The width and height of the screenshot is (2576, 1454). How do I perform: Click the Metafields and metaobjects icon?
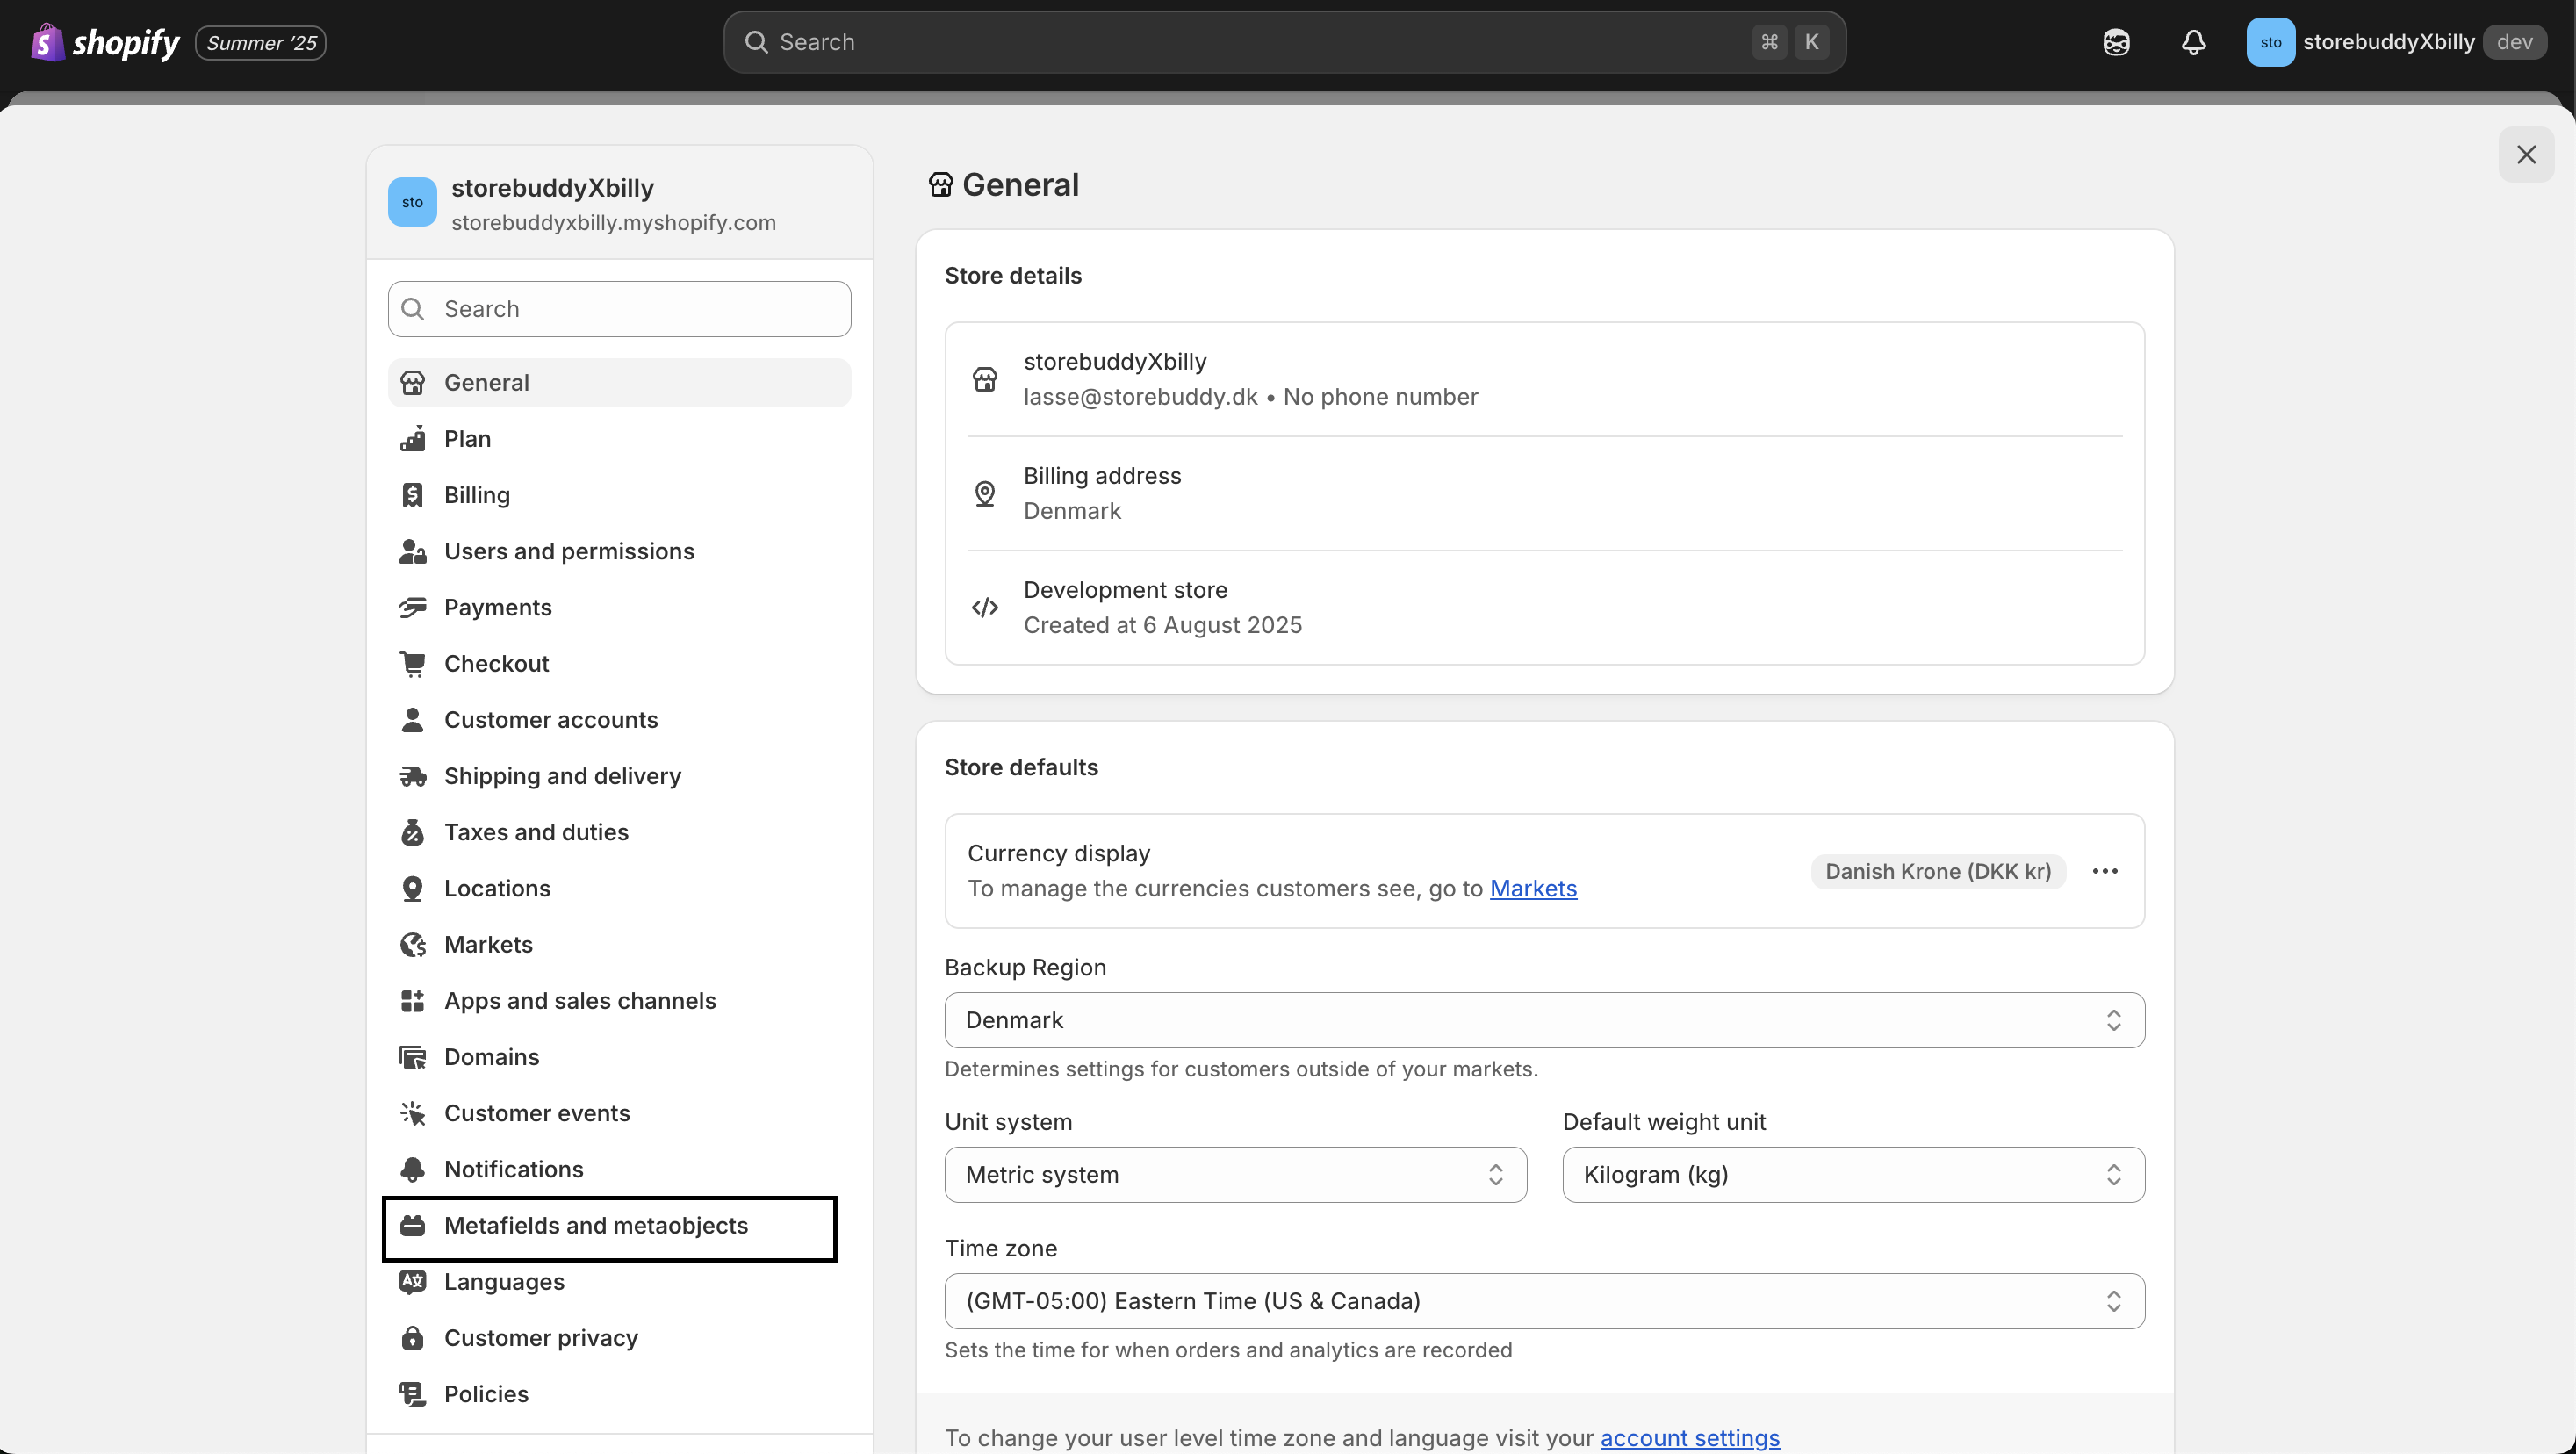point(412,1226)
